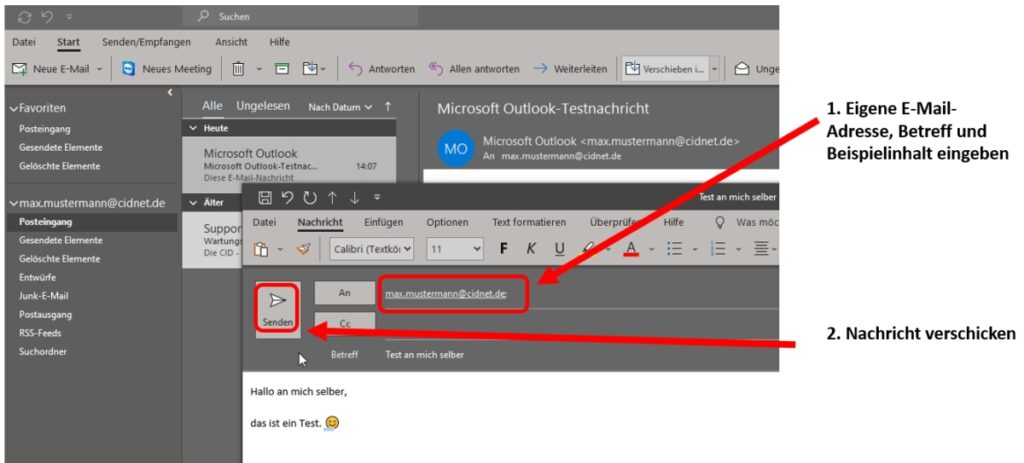Toggle bold F formatting

pyautogui.click(x=504, y=249)
